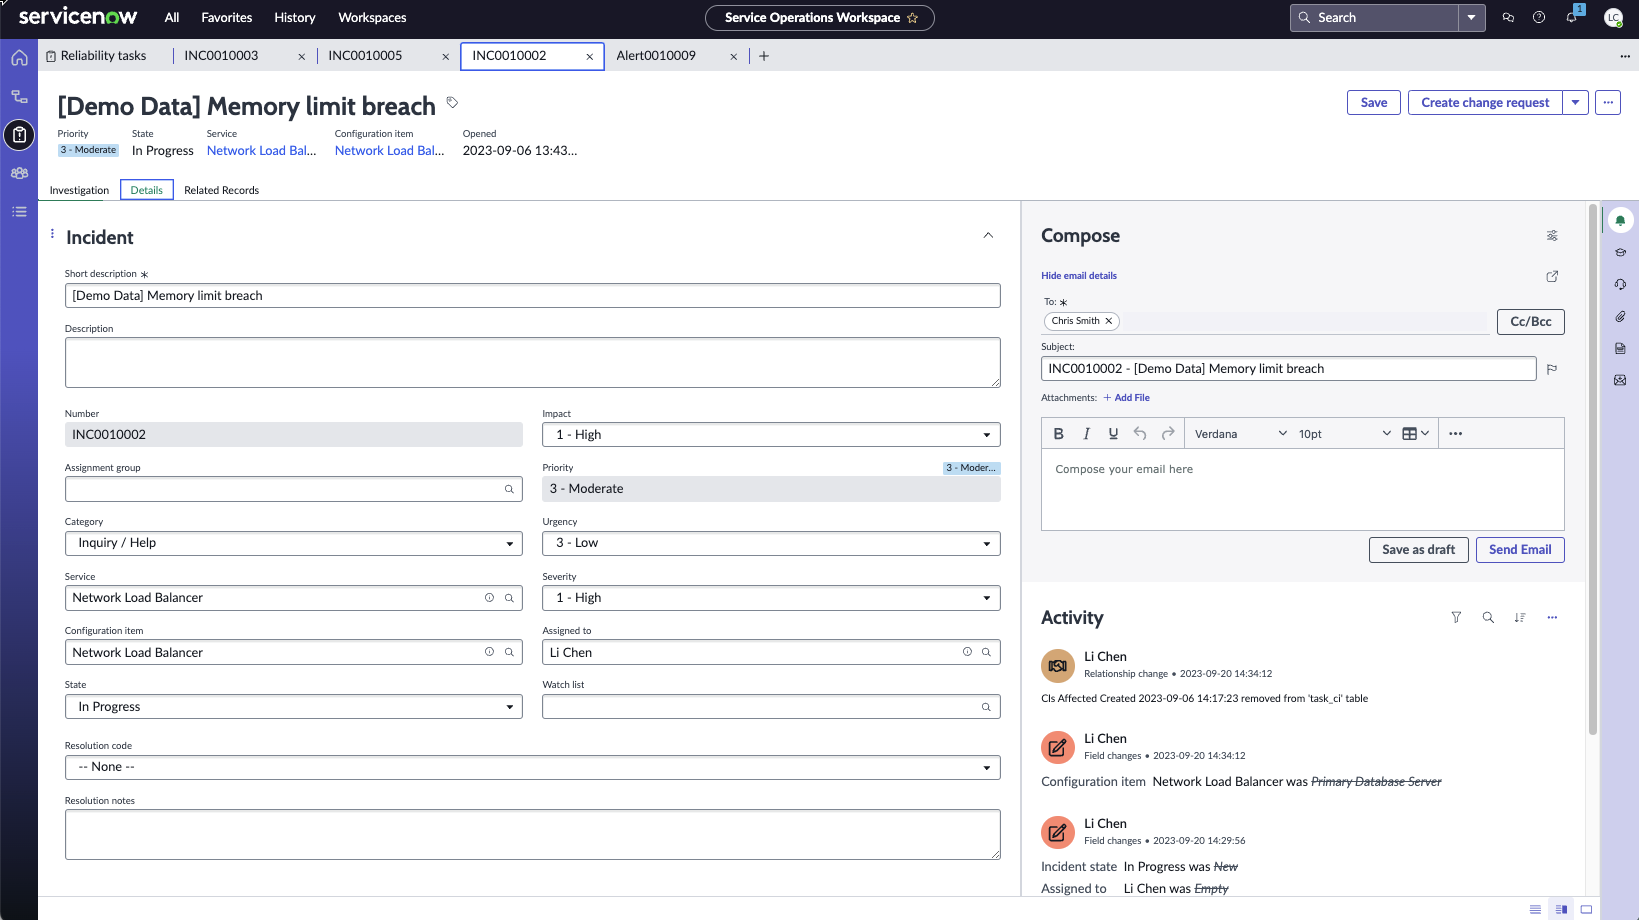
Task: Click the right panel vertical scrollbar
Action: (x=1593, y=470)
